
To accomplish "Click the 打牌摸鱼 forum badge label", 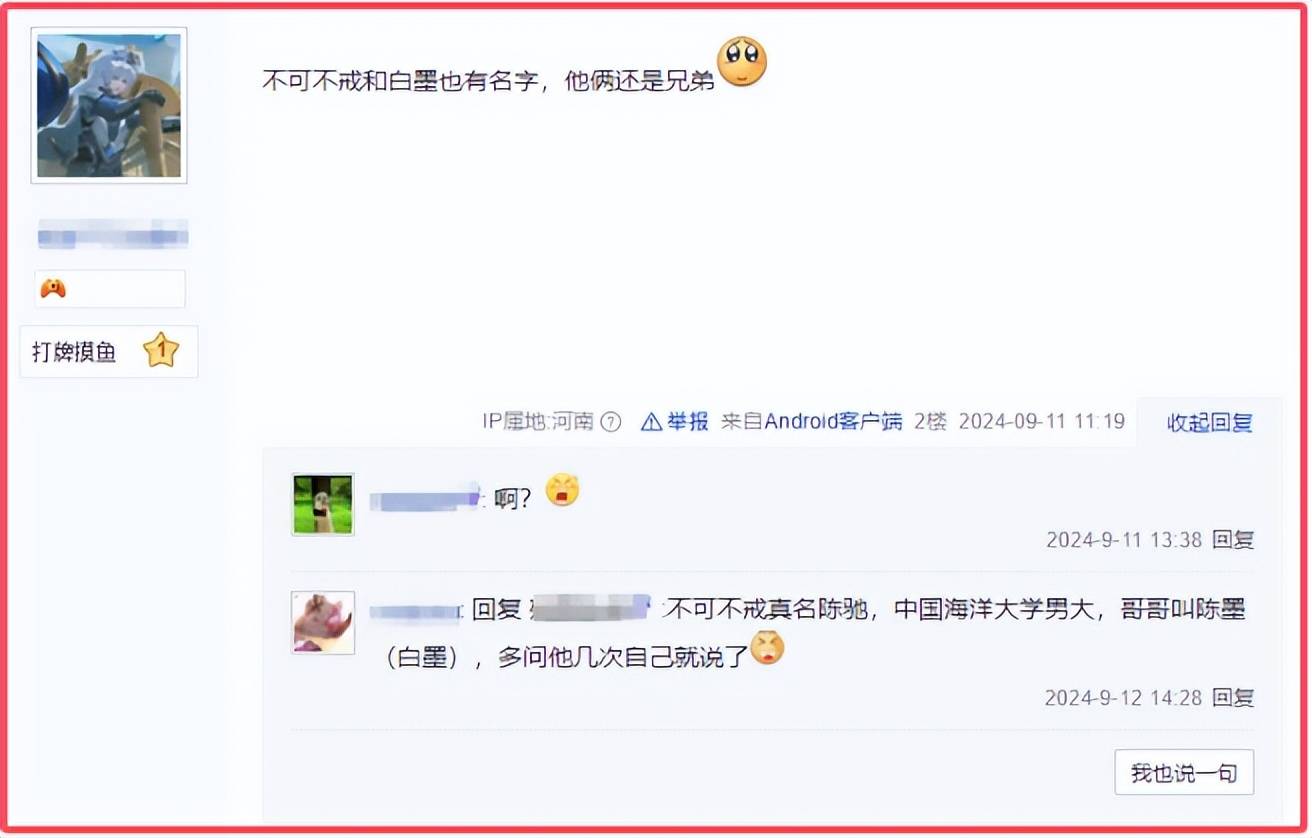I will click(75, 352).
